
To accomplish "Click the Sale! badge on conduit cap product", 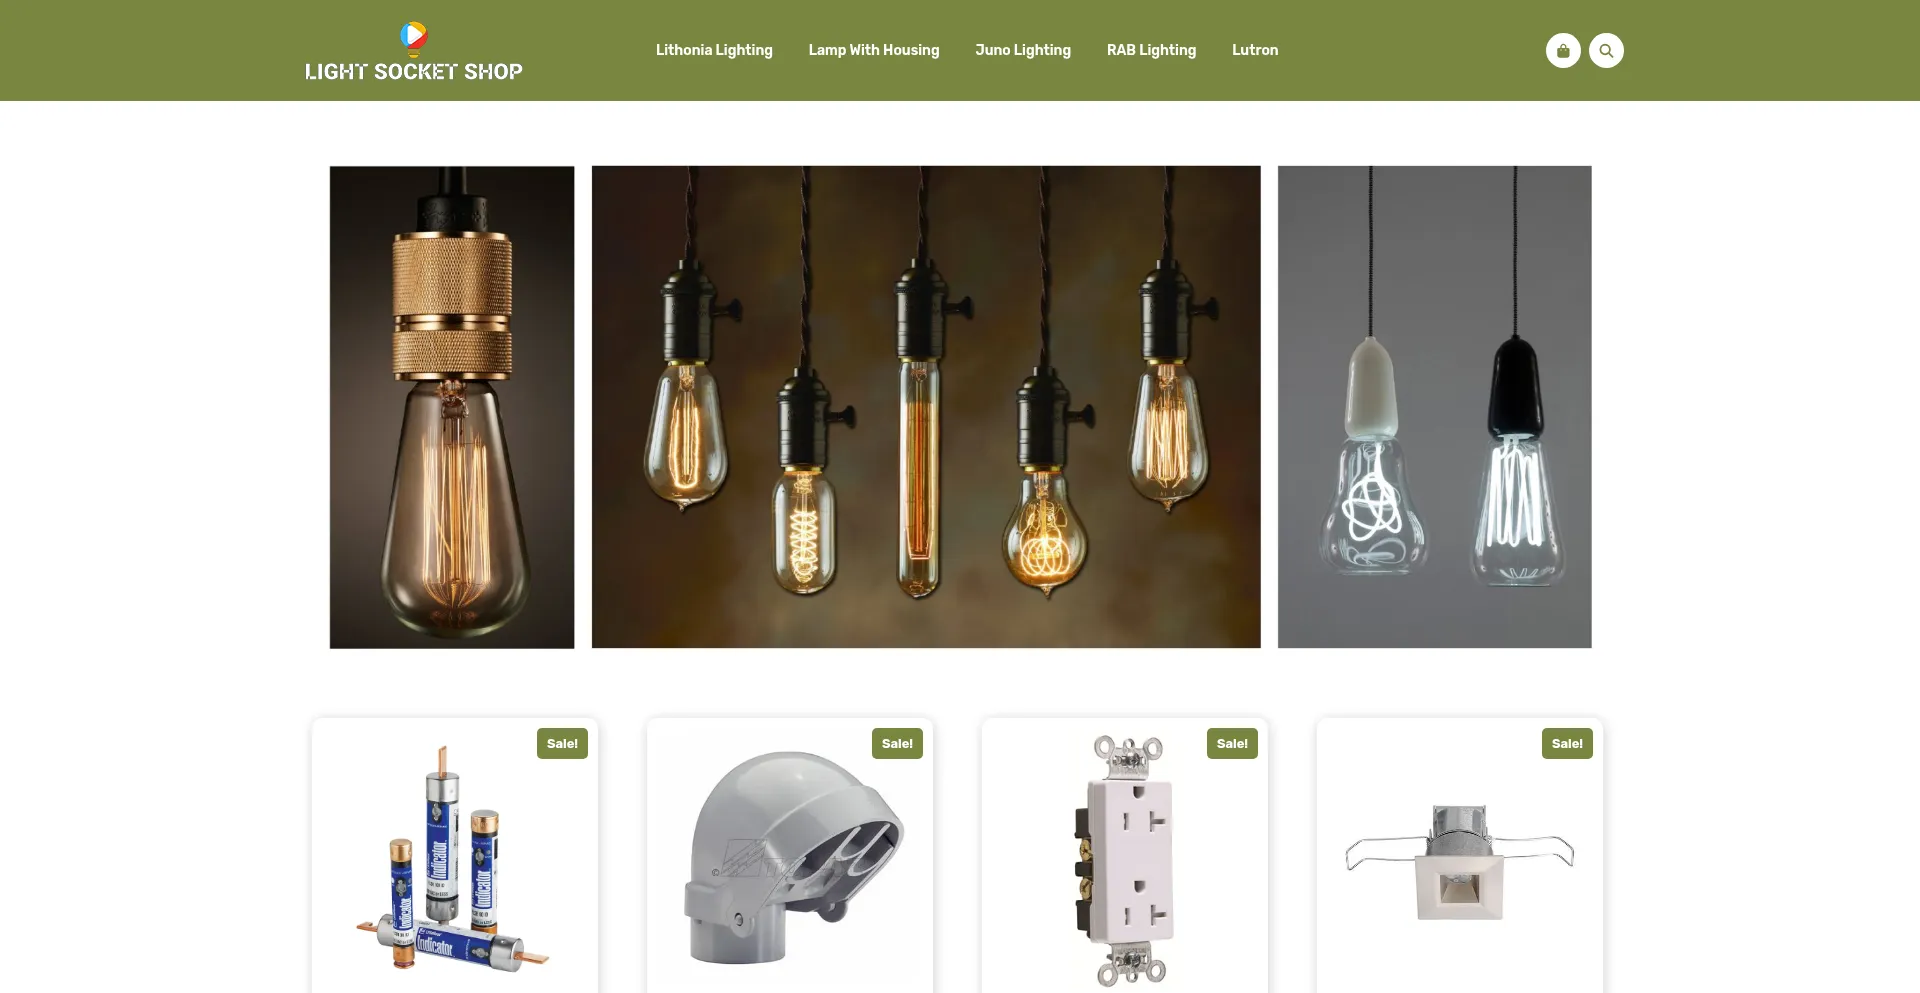I will 897,743.
